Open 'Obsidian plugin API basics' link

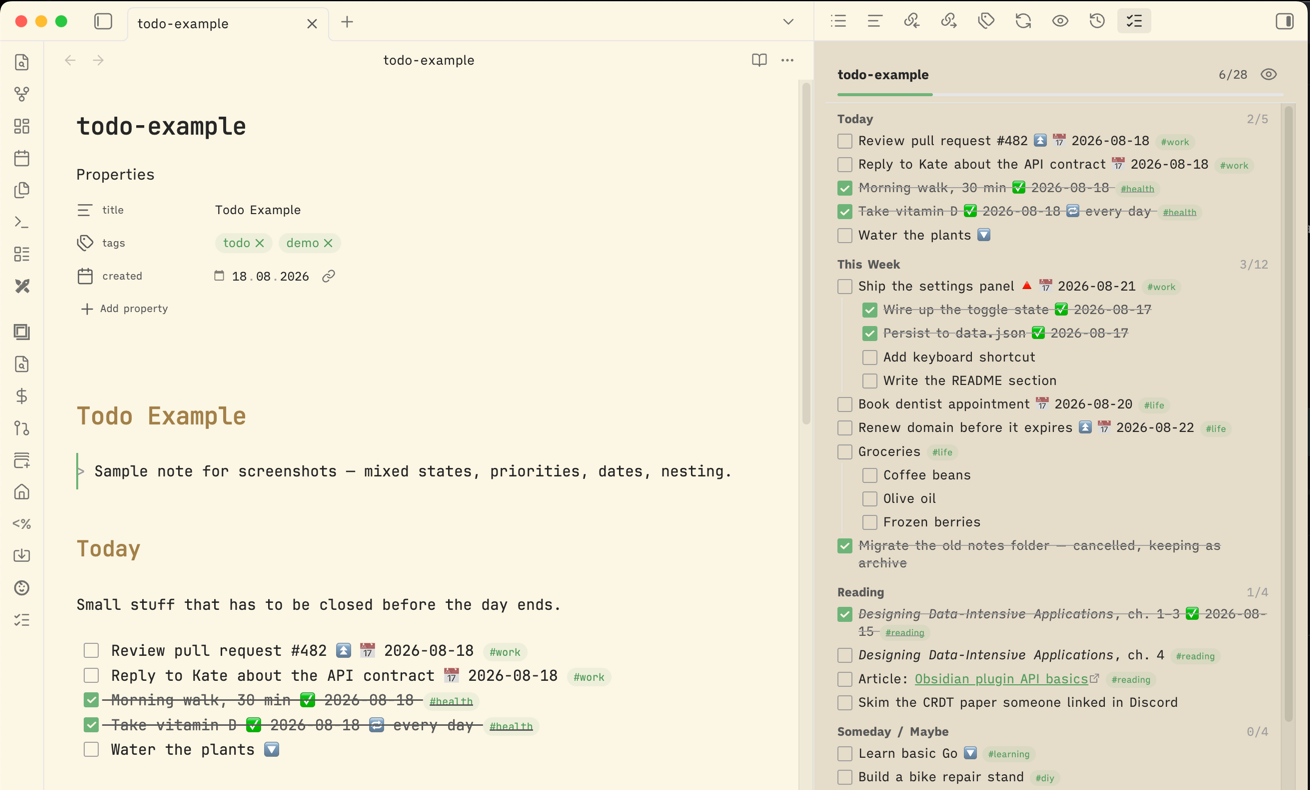pyautogui.click(x=1001, y=679)
